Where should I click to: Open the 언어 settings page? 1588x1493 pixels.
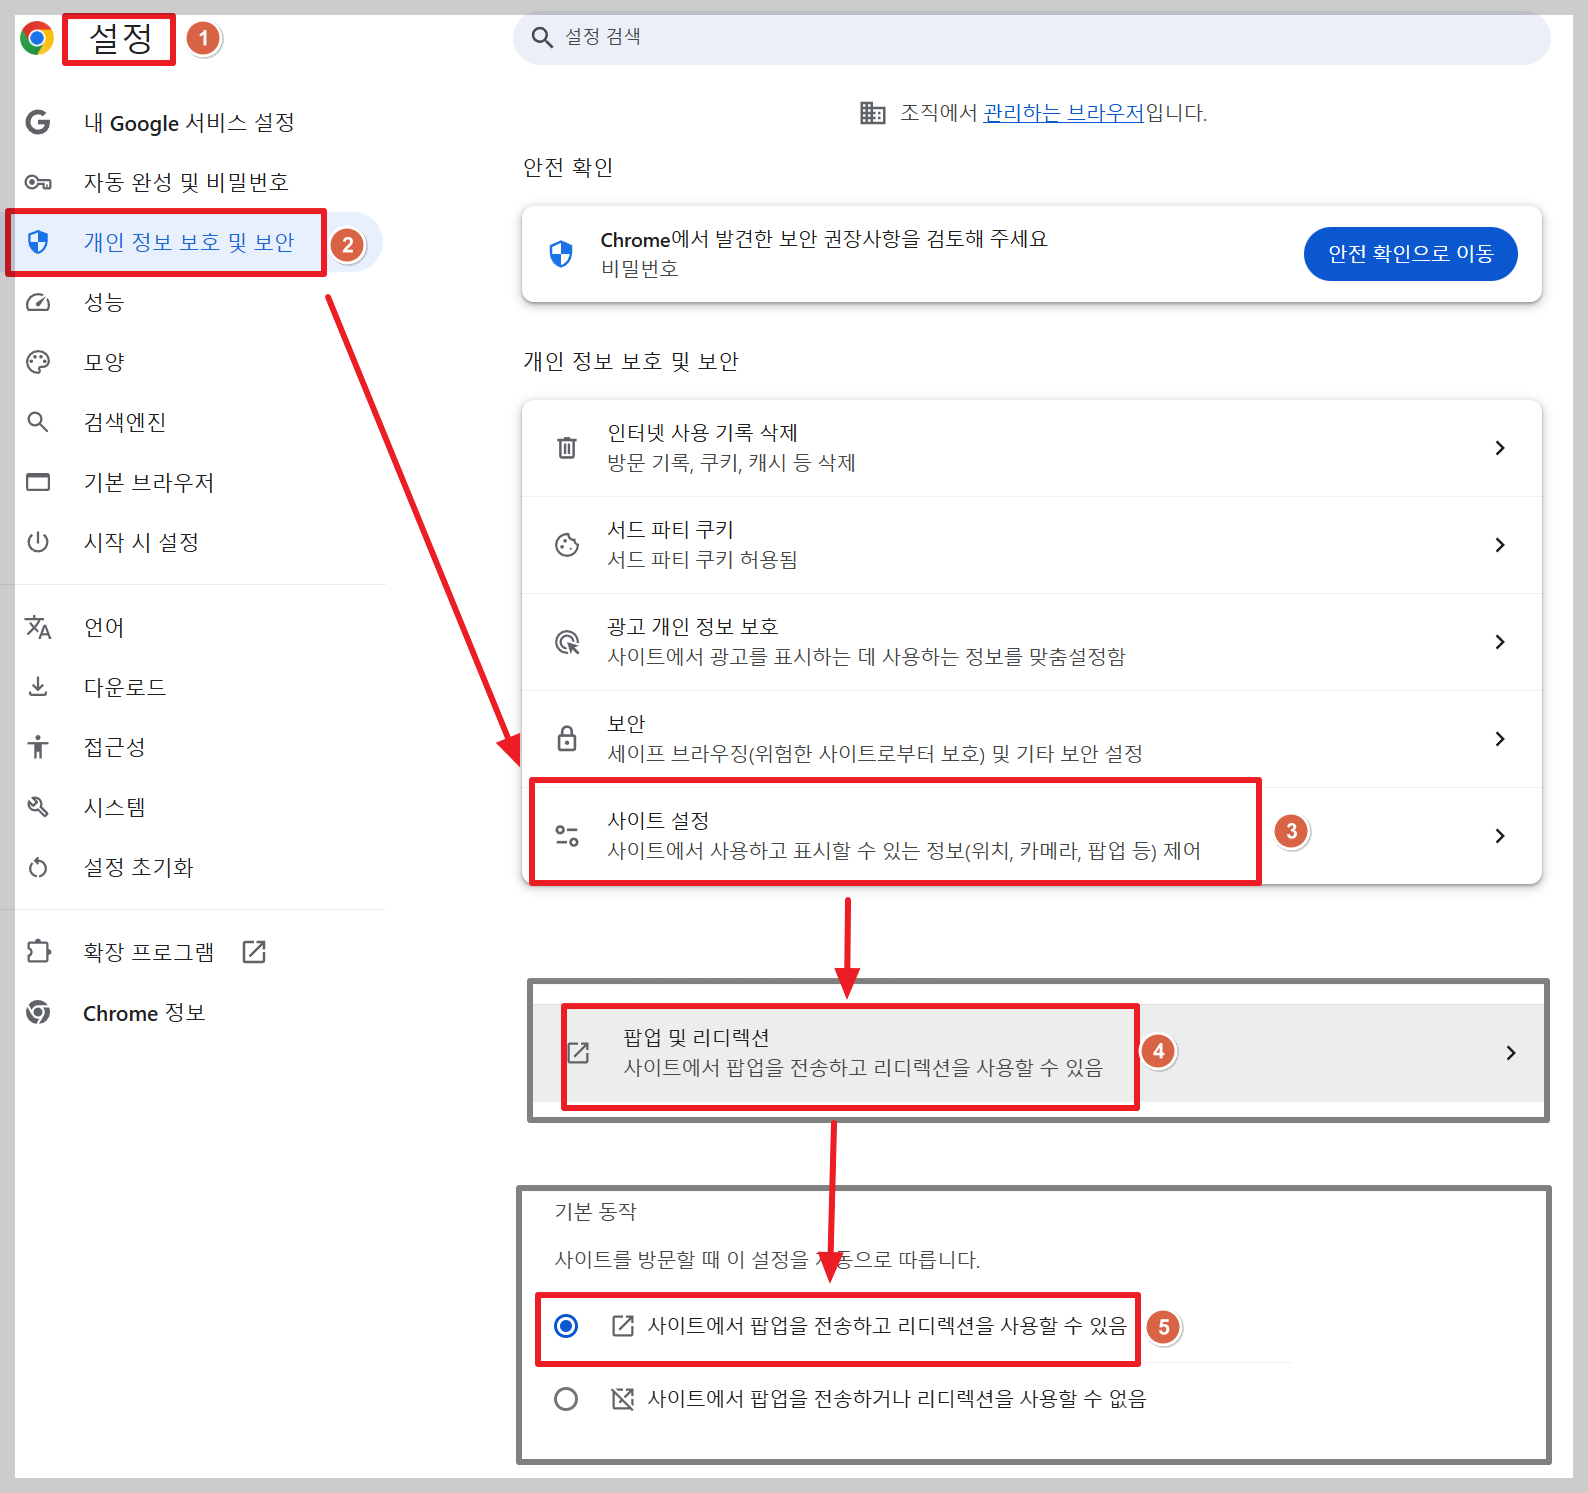point(104,627)
